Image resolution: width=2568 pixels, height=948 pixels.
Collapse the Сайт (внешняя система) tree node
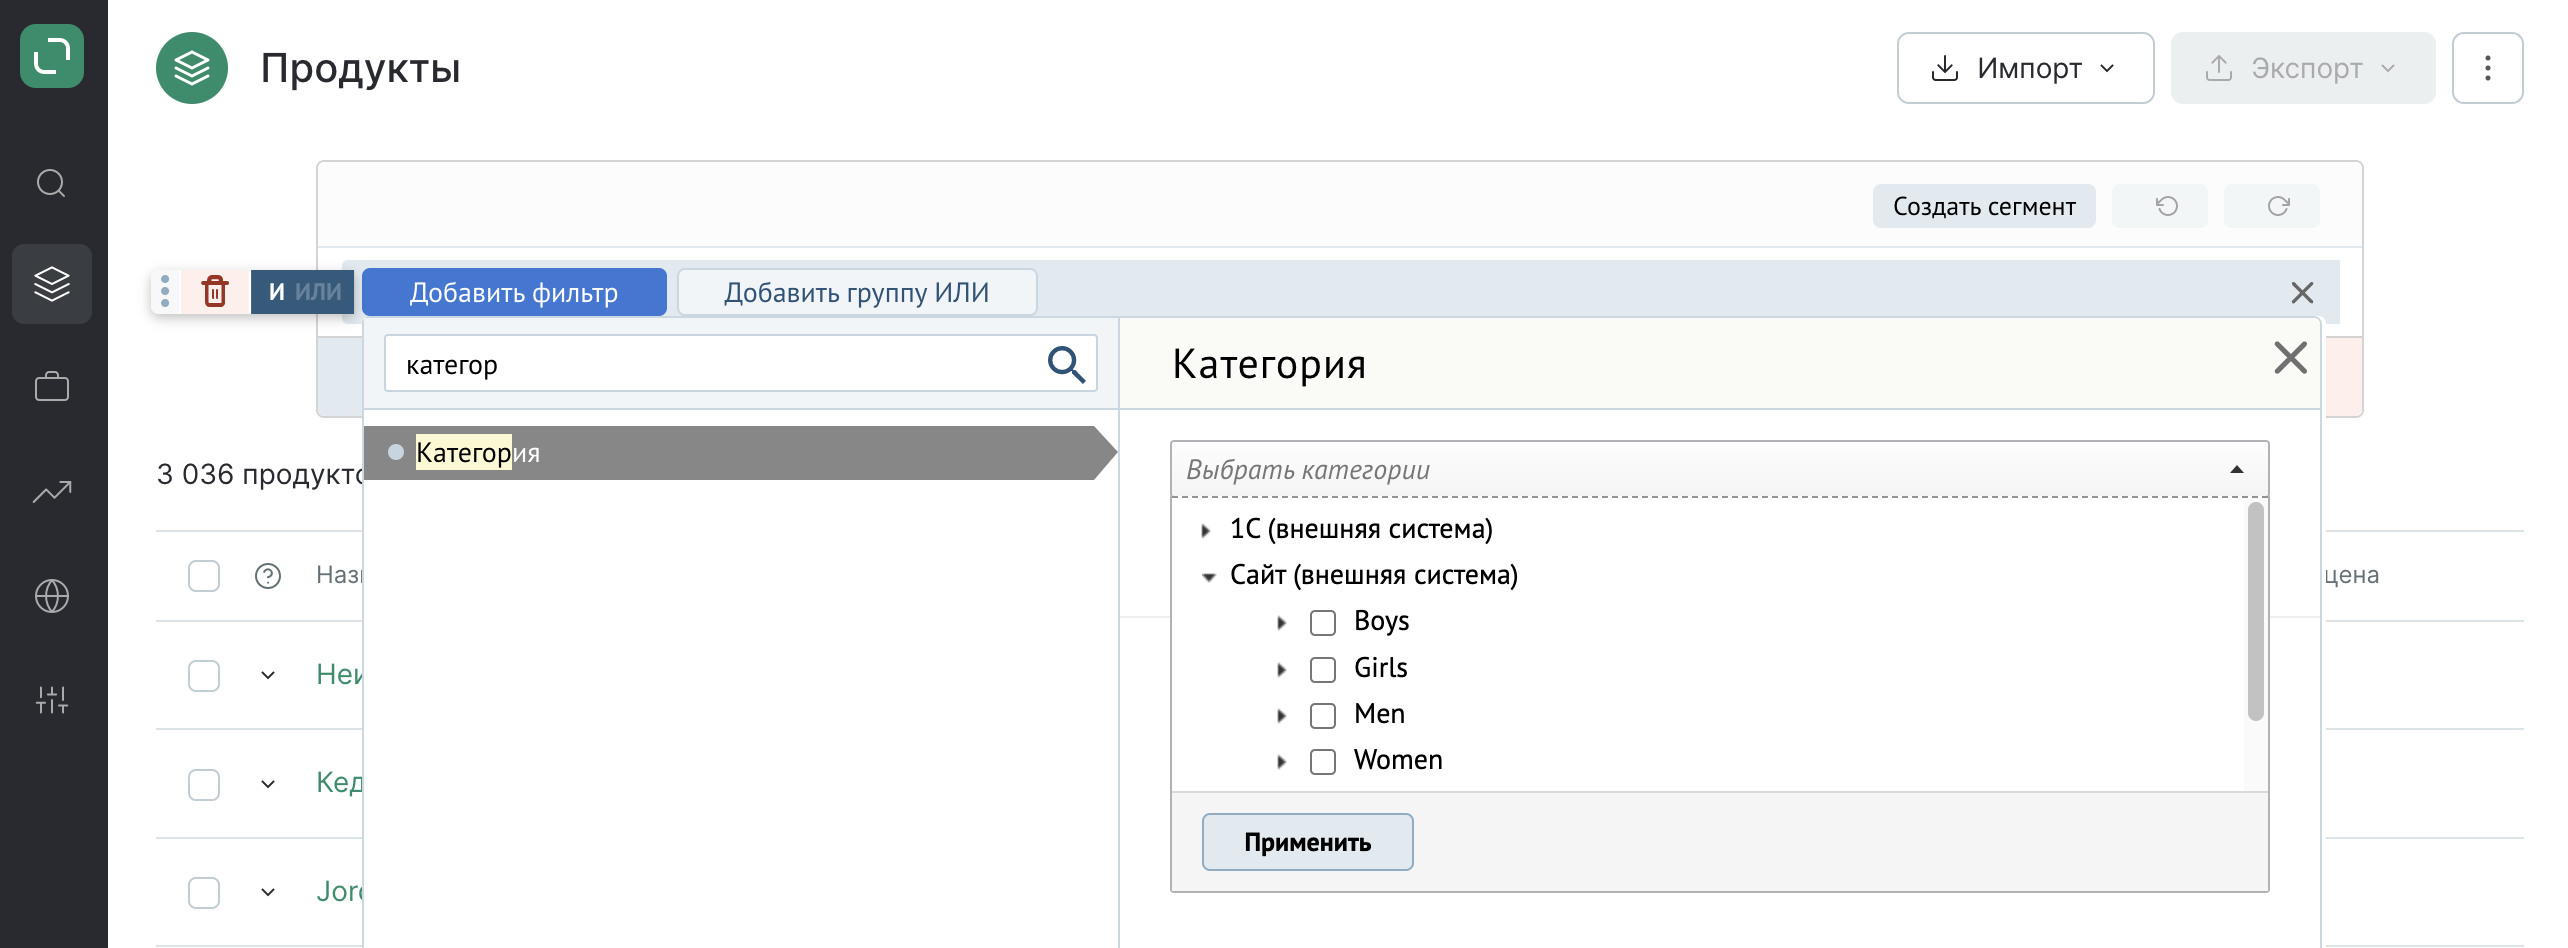tap(1208, 577)
